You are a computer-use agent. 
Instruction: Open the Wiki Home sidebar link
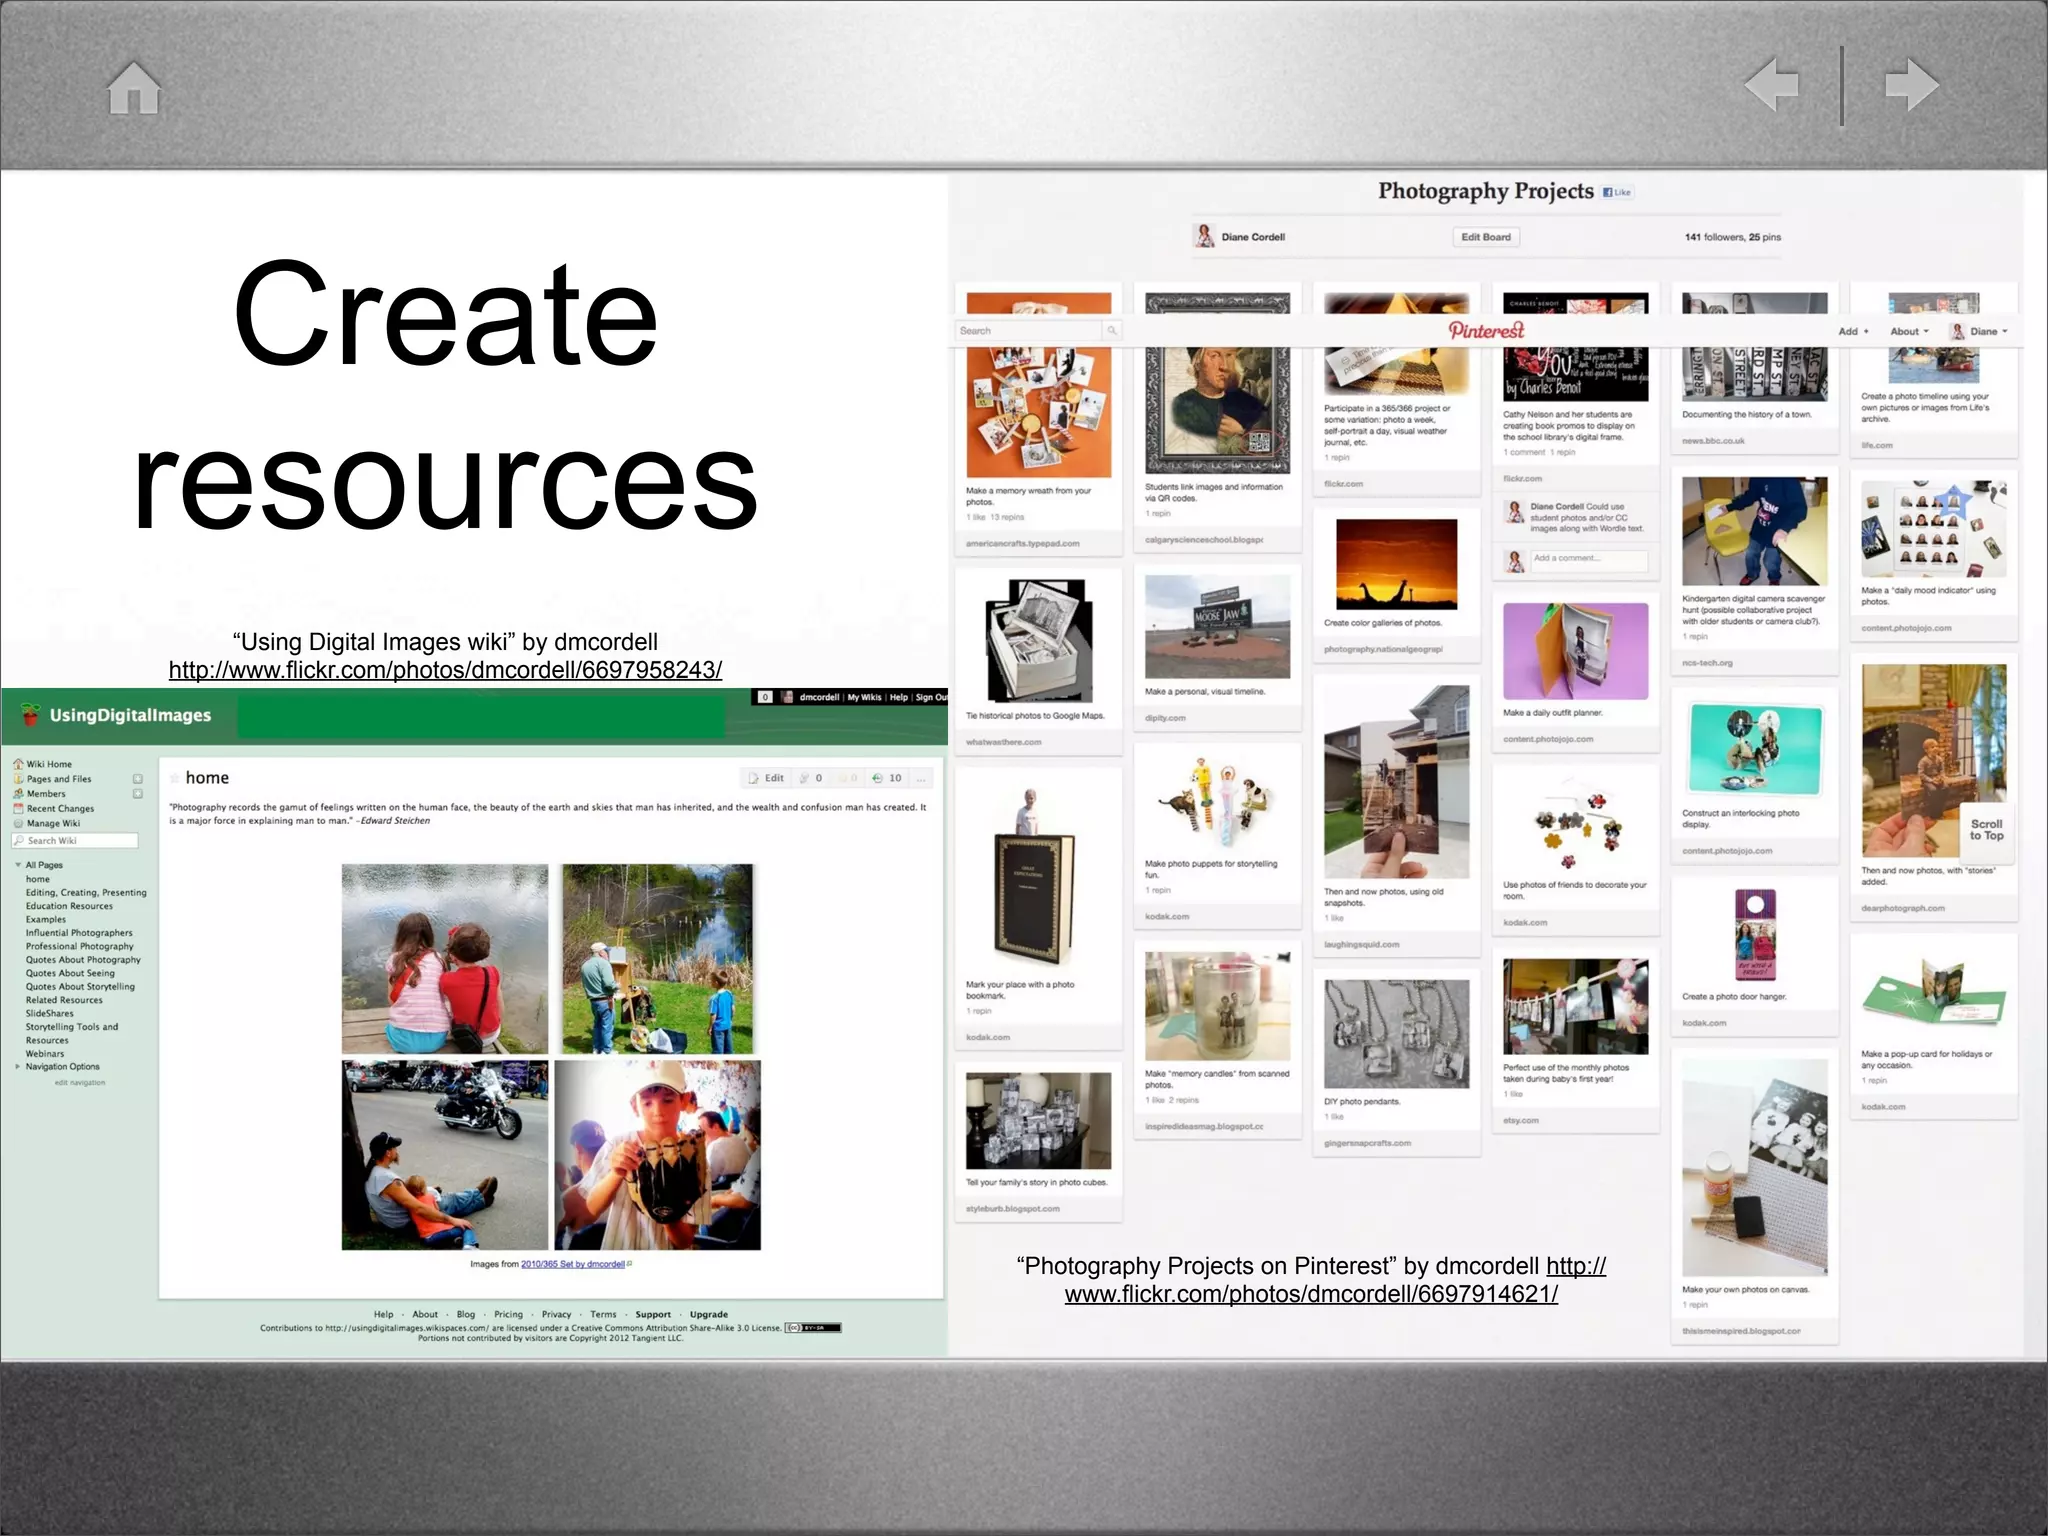pos(49,764)
